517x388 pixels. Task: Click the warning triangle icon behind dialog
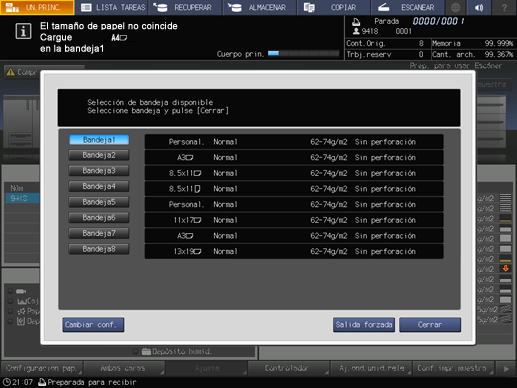[11, 72]
